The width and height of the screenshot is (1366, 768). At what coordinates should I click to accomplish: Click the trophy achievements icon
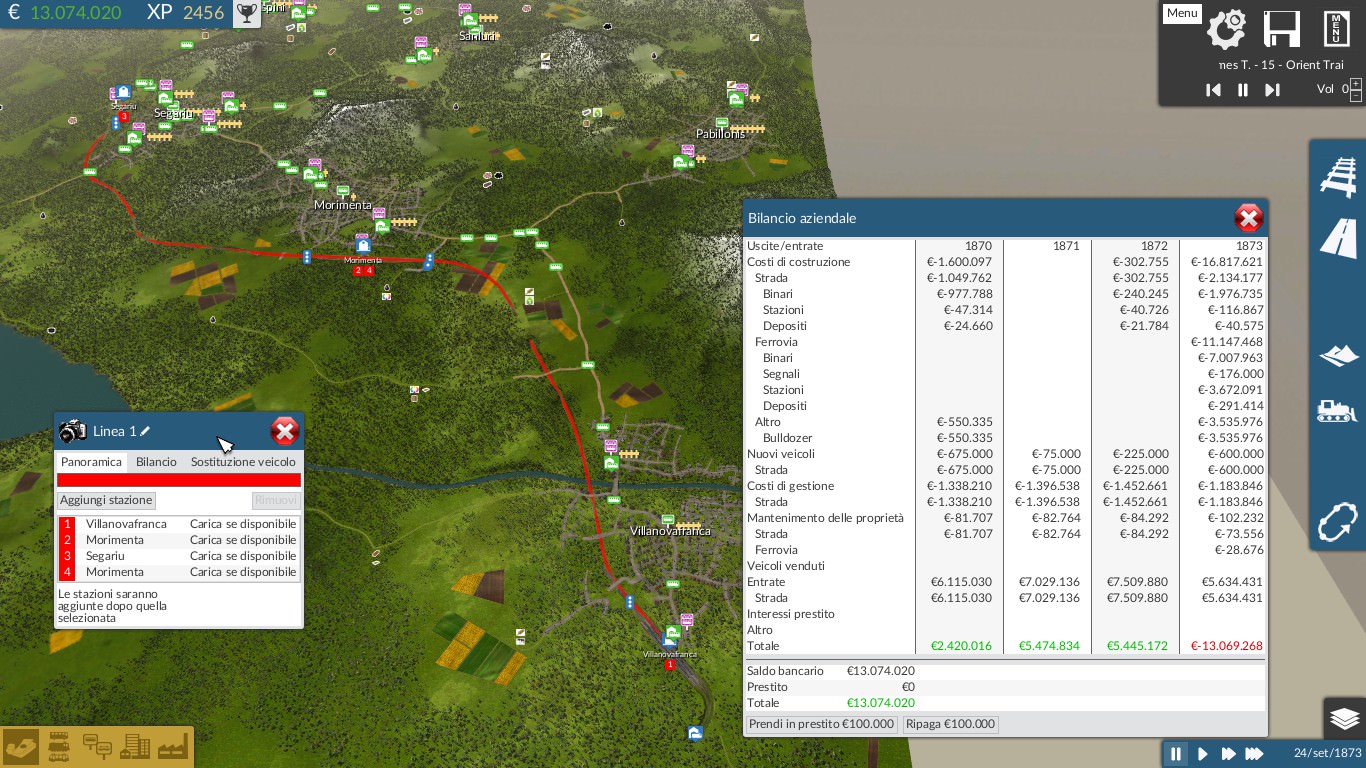pyautogui.click(x=246, y=13)
